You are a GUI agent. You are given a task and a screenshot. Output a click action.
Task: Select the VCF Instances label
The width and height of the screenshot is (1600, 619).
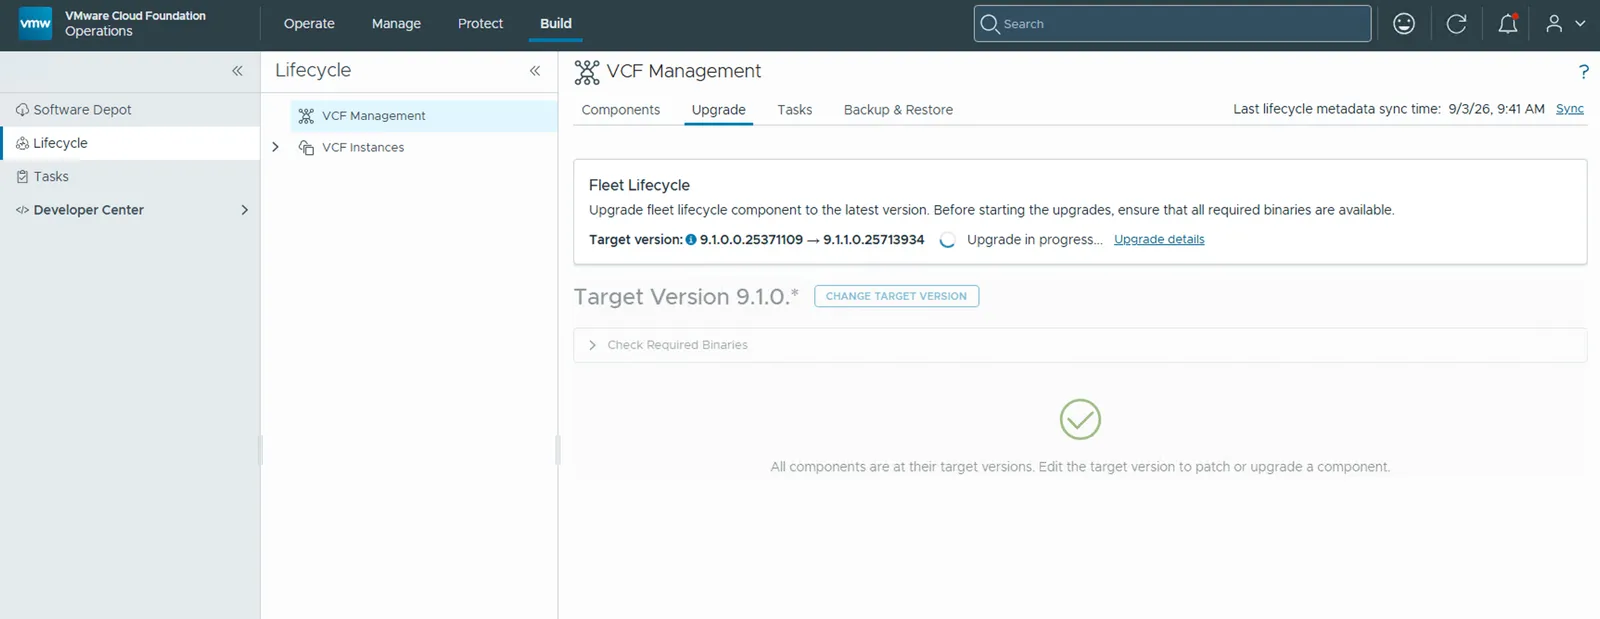[363, 147]
